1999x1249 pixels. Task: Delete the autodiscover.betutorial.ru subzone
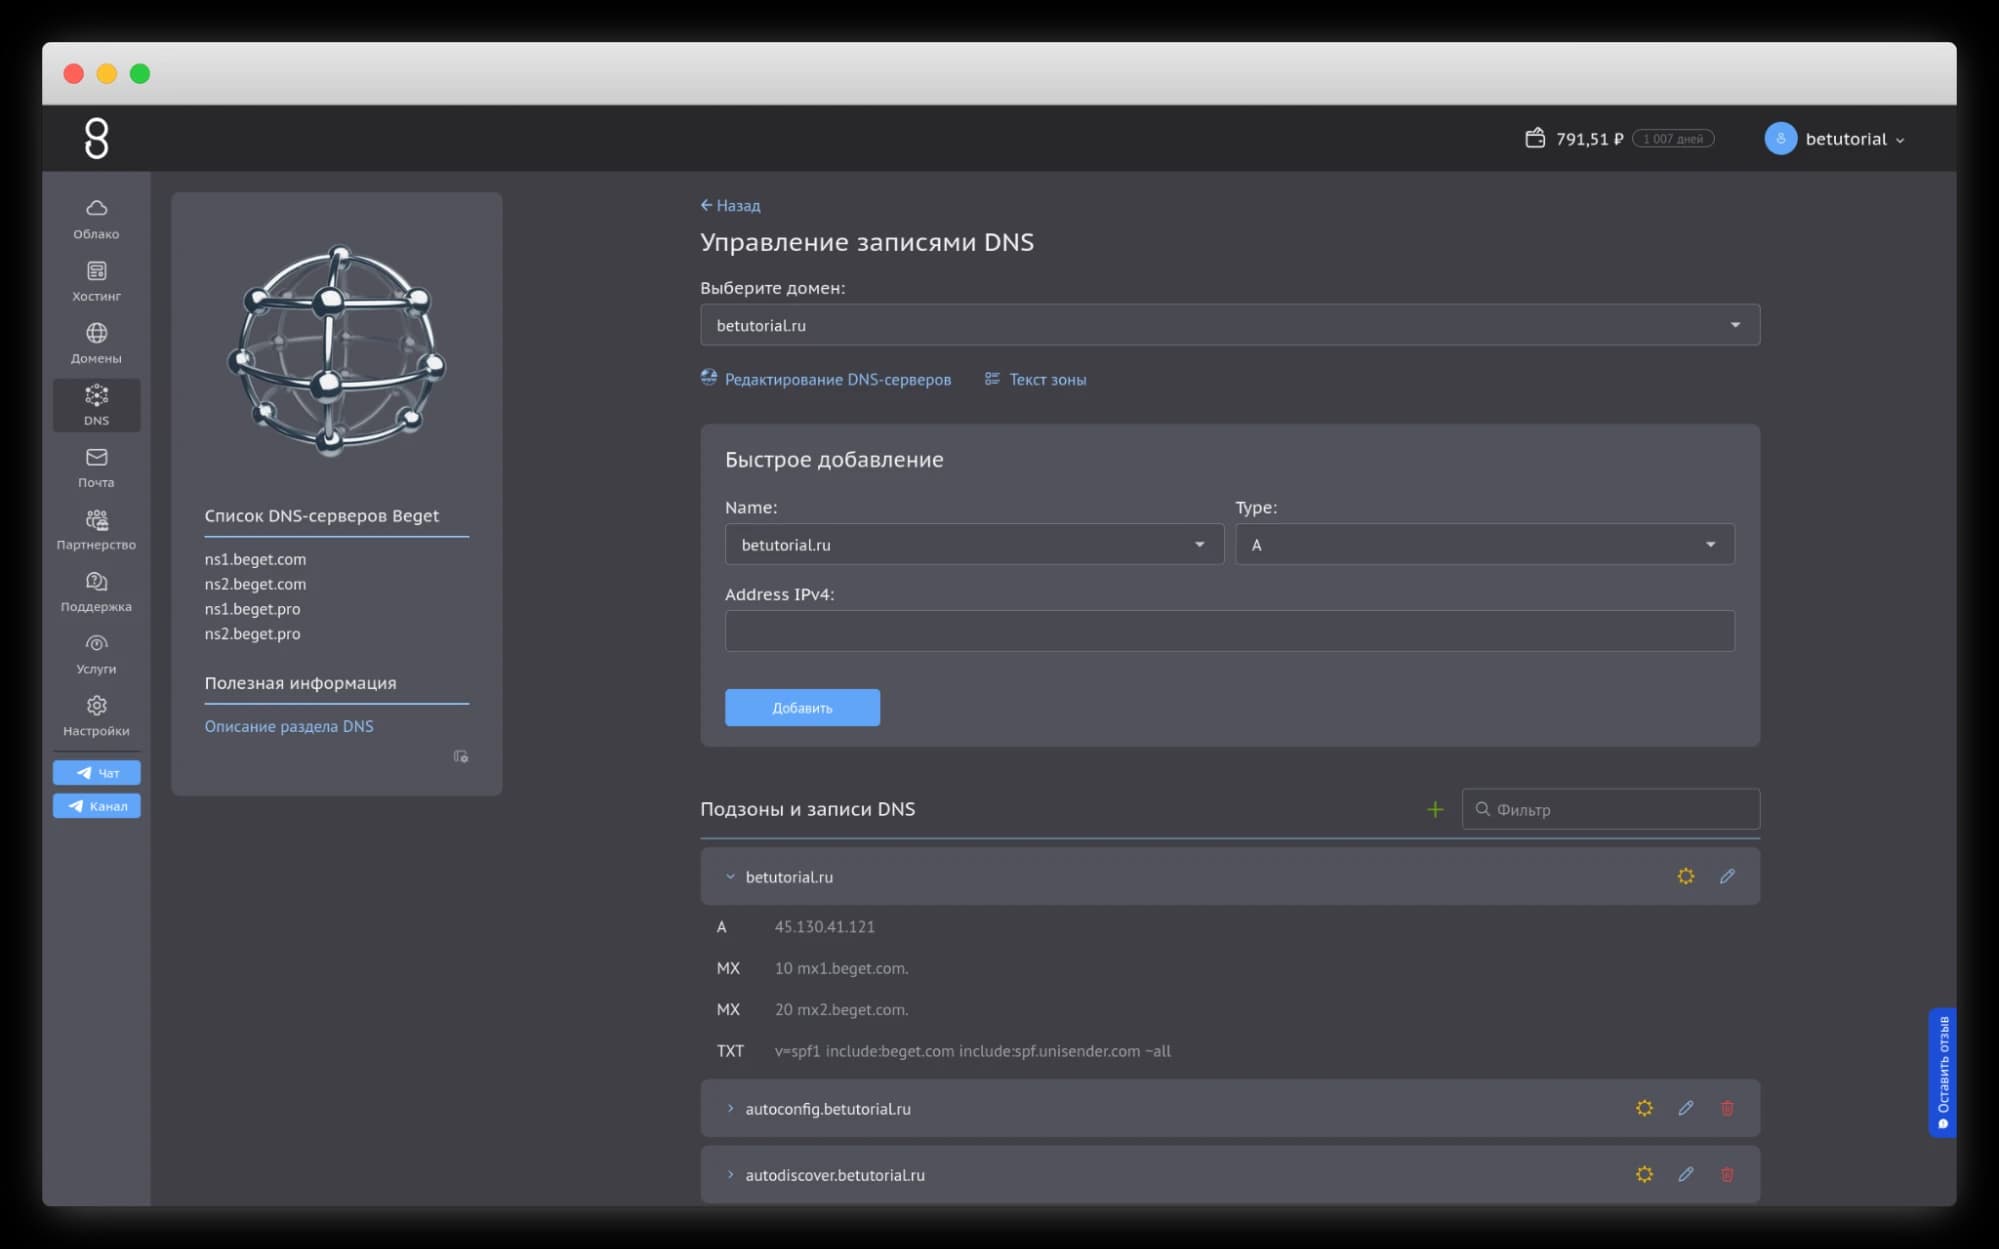click(1727, 1174)
